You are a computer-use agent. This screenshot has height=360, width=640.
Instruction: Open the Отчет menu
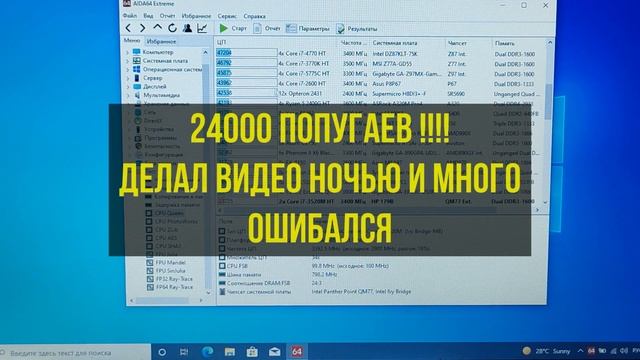(x=167, y=16)
